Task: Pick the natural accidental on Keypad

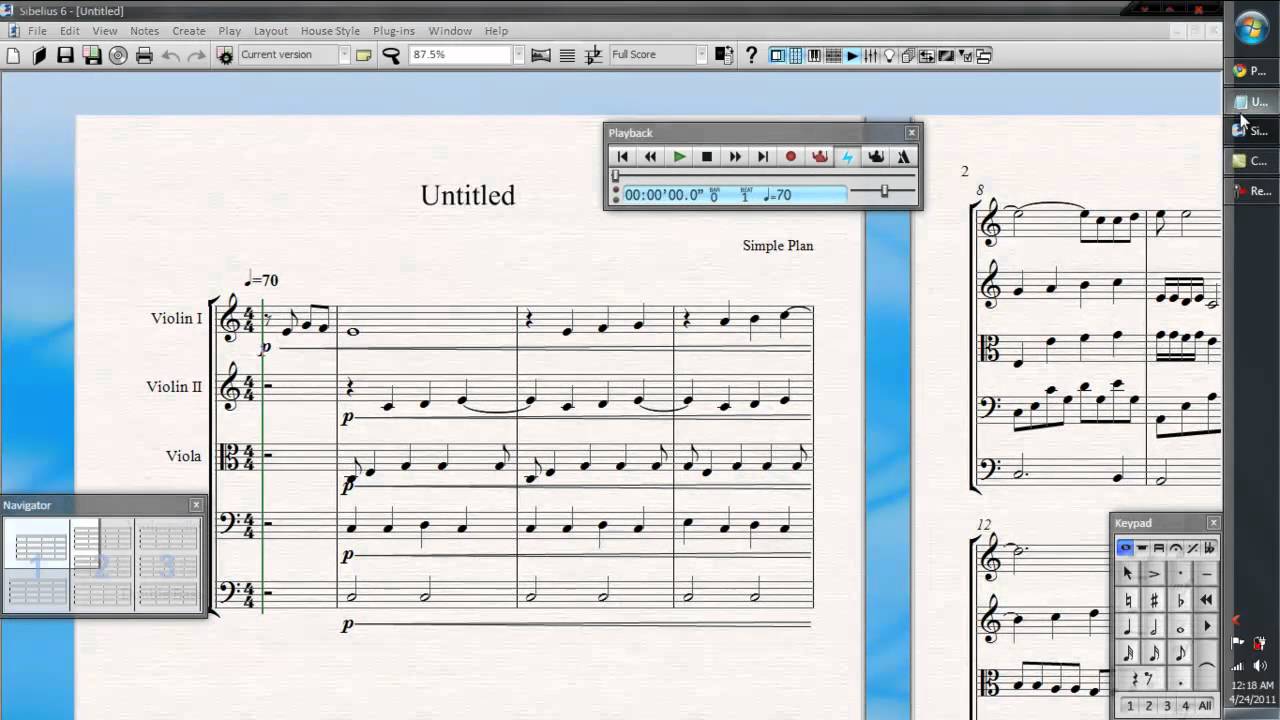Action: click(x=1128, y=600)
